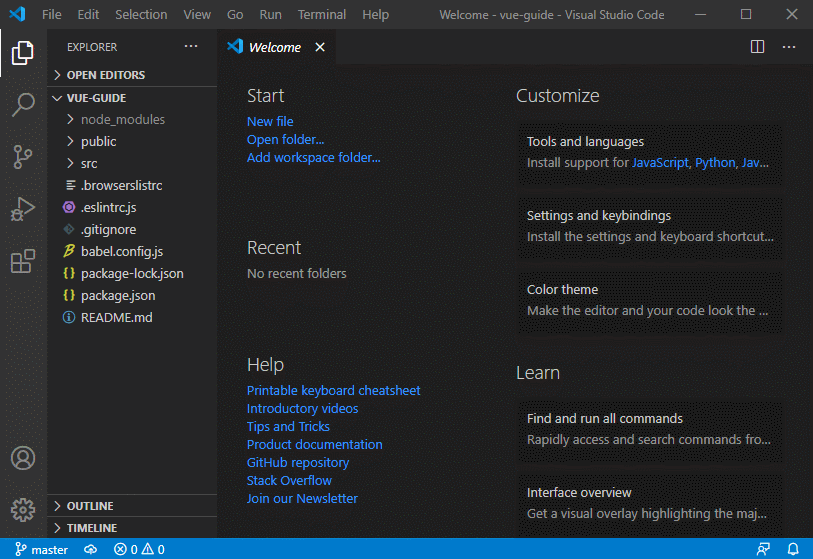Open the Search view icon
The width and height of the screenshot is (813, 559).
(23, 105)
